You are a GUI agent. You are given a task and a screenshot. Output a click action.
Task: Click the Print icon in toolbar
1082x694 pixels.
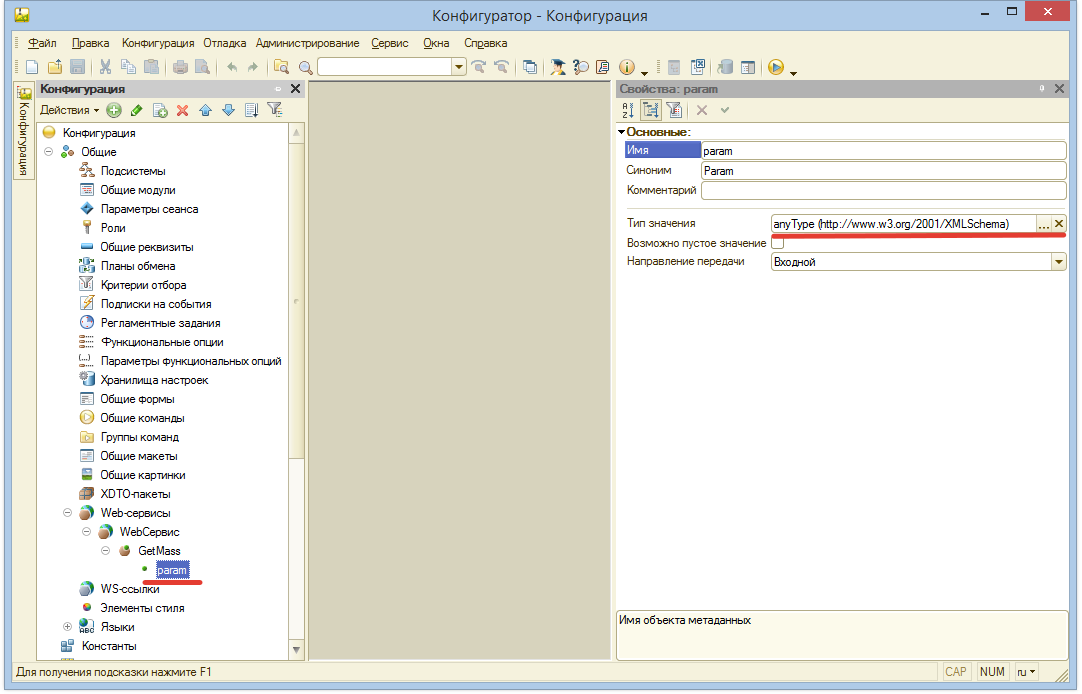(180, 68)
